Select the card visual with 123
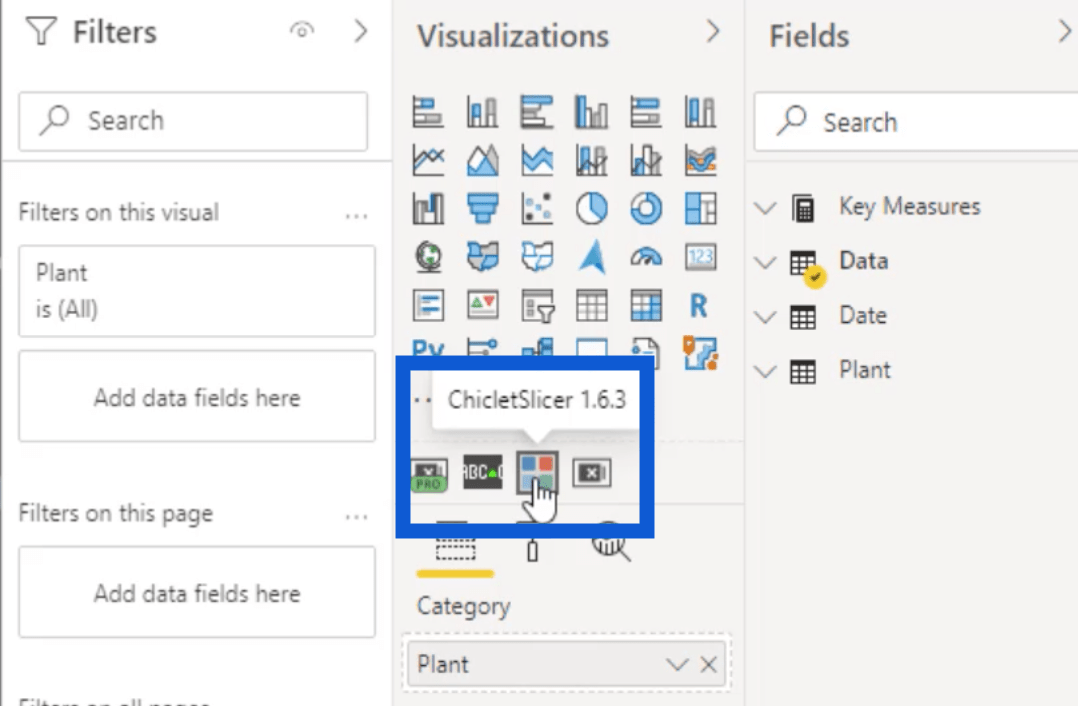The height and width of the screenshot is (706, 1078). [700, 257]
